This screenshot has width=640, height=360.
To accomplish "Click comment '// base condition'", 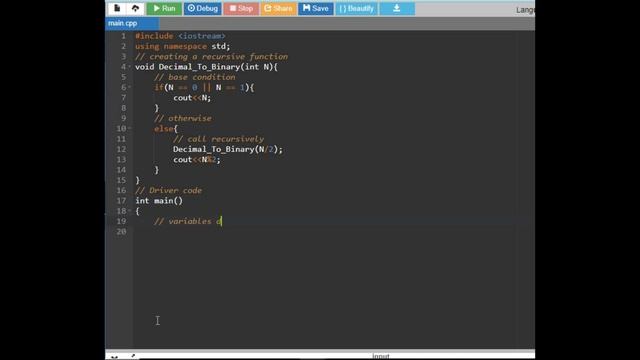I will 195,77.
